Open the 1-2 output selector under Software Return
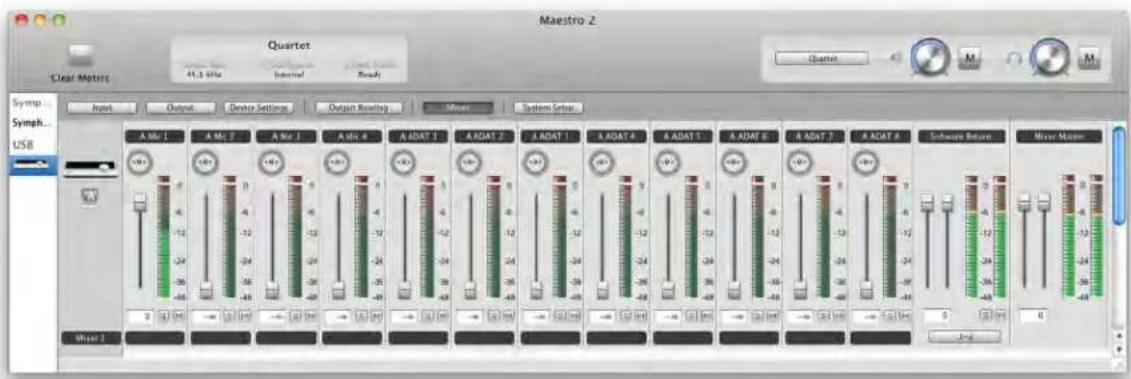This screenshot has height=379, width=1131. (x=964, y=336)
